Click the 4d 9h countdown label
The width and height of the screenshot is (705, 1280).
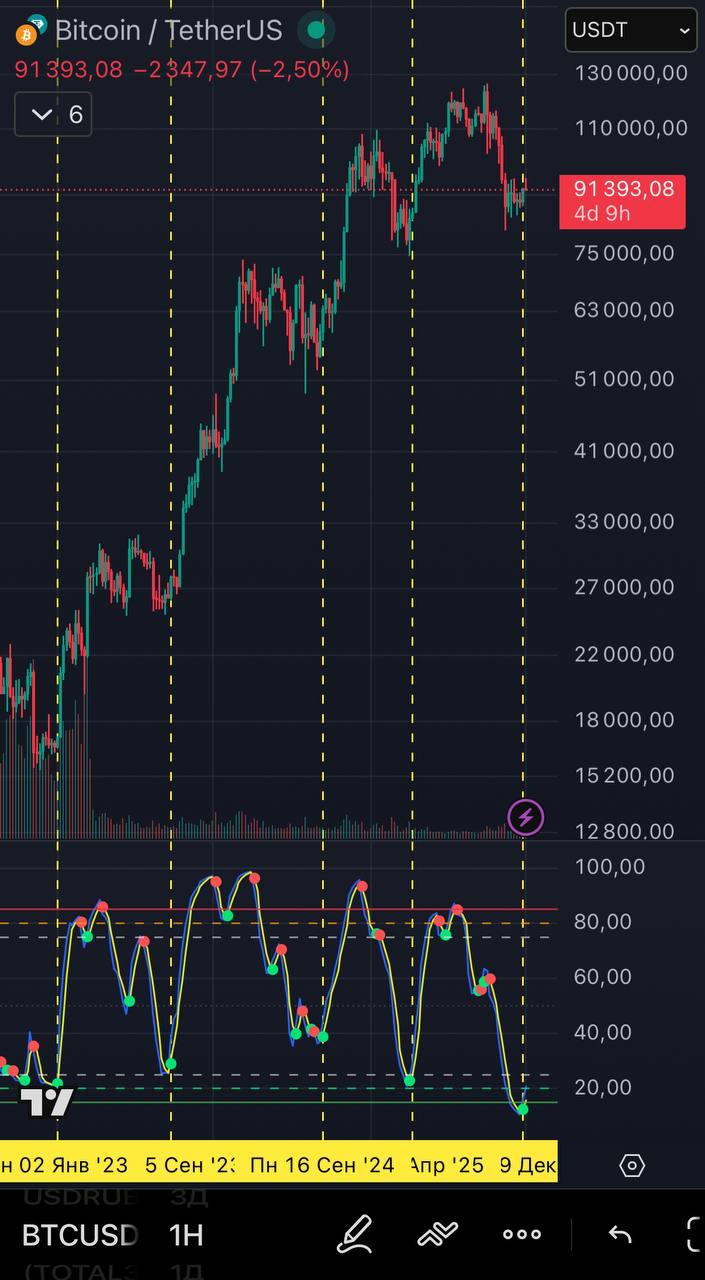[x=600, y=213]
